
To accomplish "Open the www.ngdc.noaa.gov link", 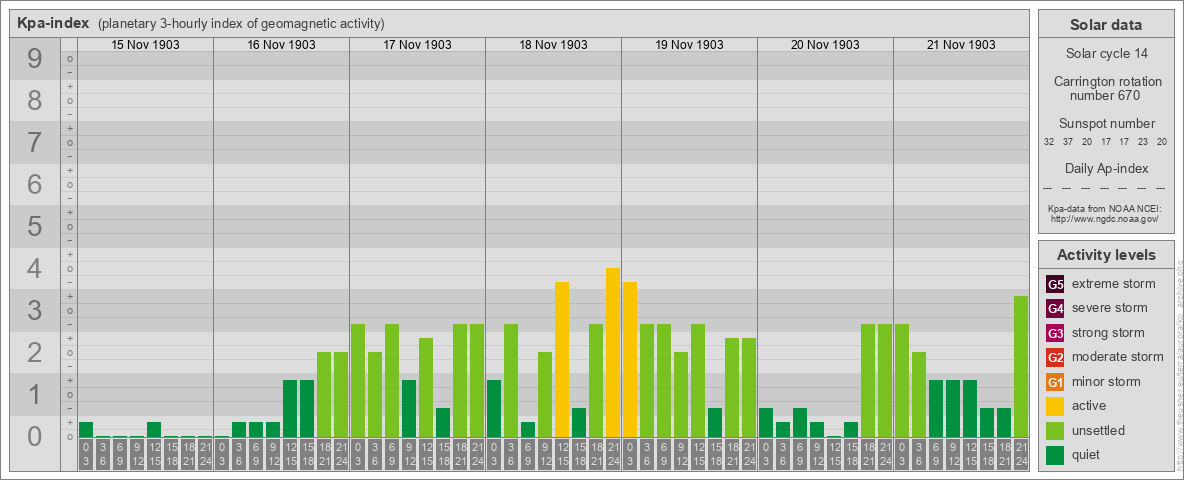I will click(1105, 218).
